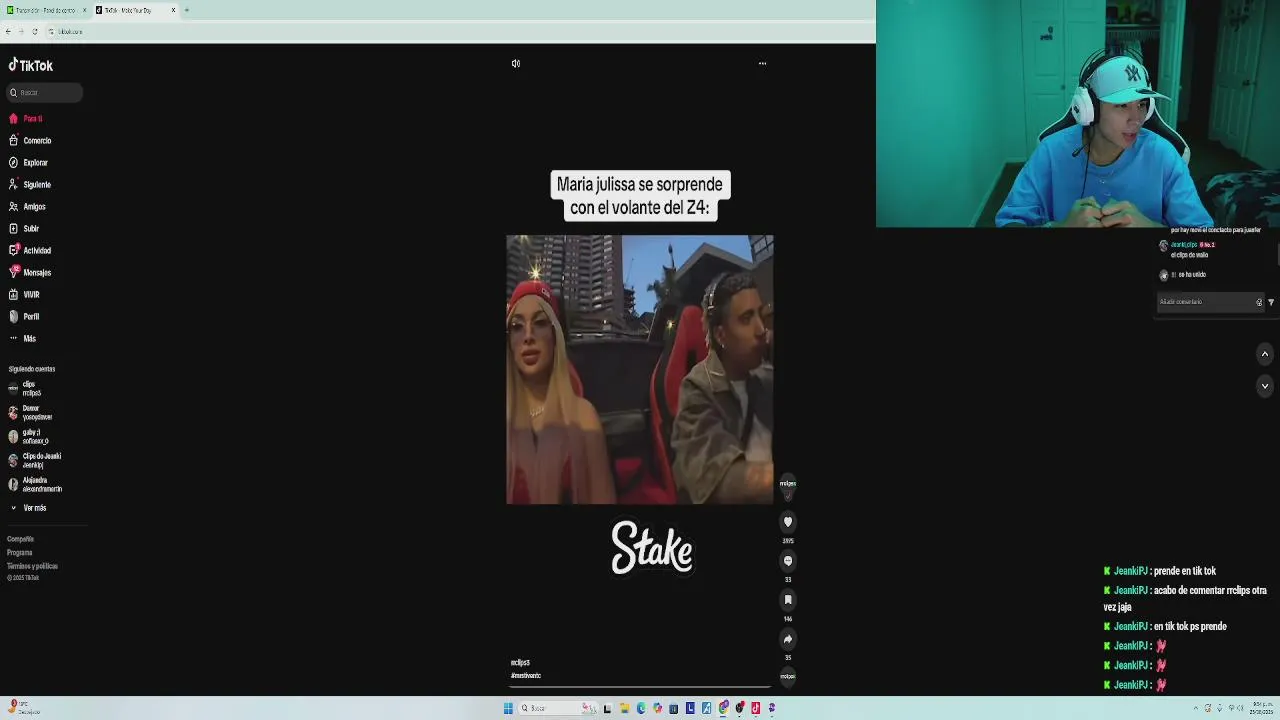Open the spinning sound disc icon
The width and height of the screenshot is (1280, 720).
[x=788, y=676]
